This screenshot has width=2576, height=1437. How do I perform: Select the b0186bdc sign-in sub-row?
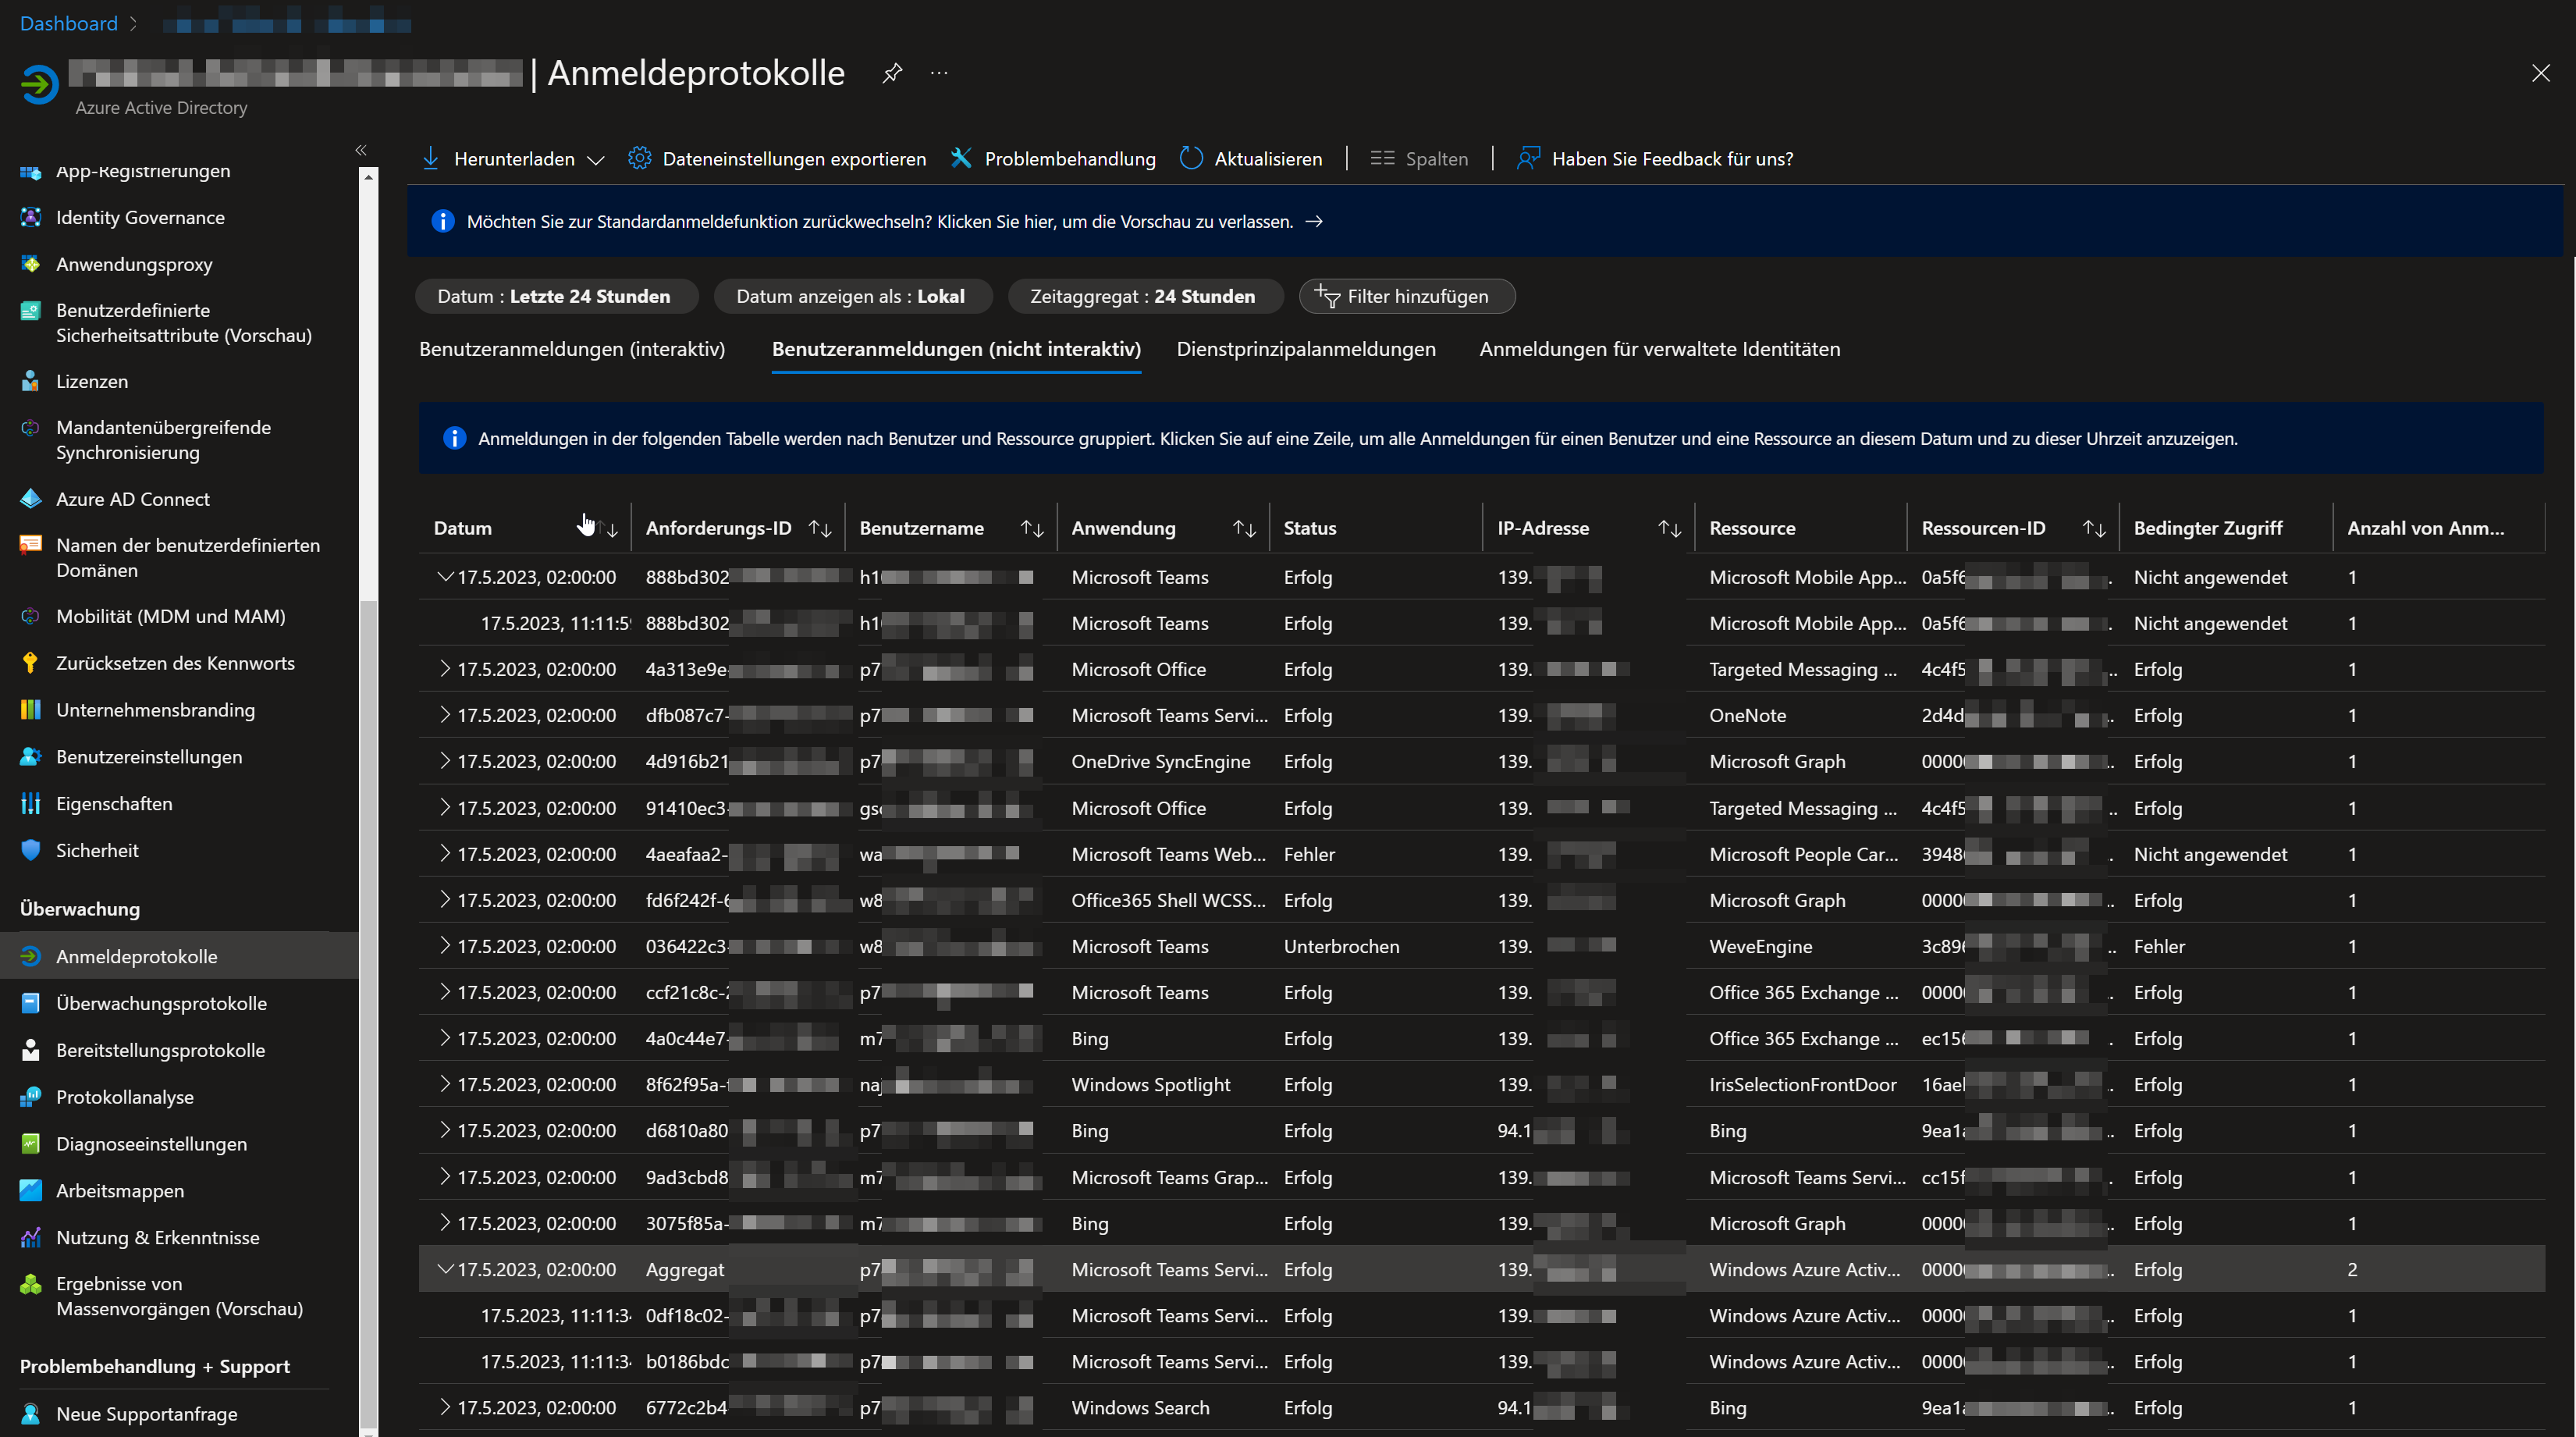pyautogui.click(x=1481, y=1361)
